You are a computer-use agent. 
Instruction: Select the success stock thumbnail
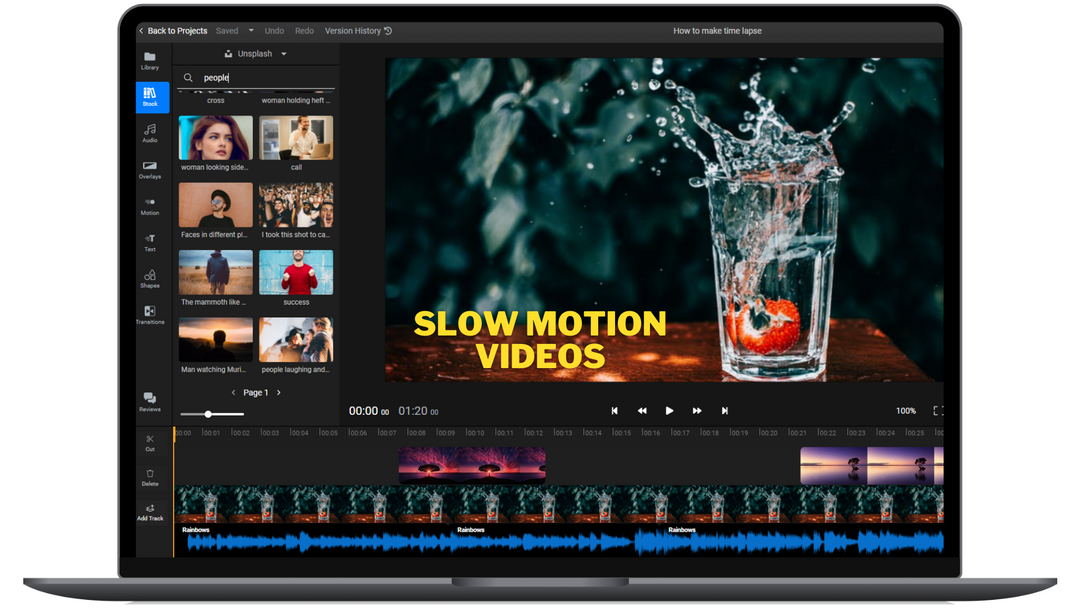click(296, 271)
